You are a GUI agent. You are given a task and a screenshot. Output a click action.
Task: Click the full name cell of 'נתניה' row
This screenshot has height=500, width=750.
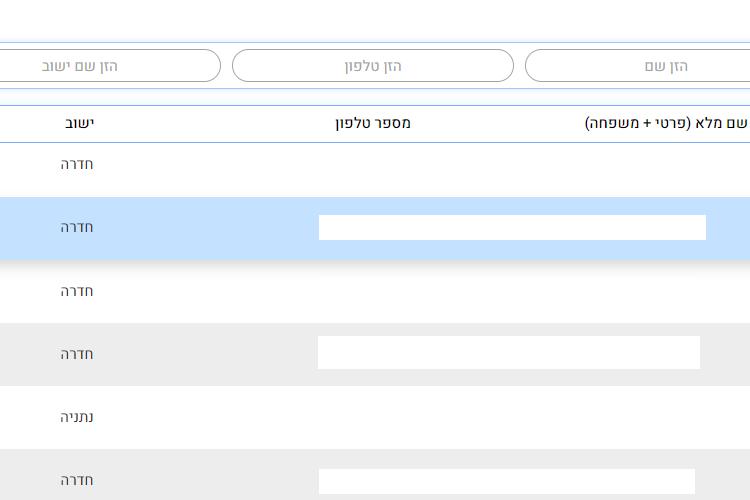pos(638,417)
